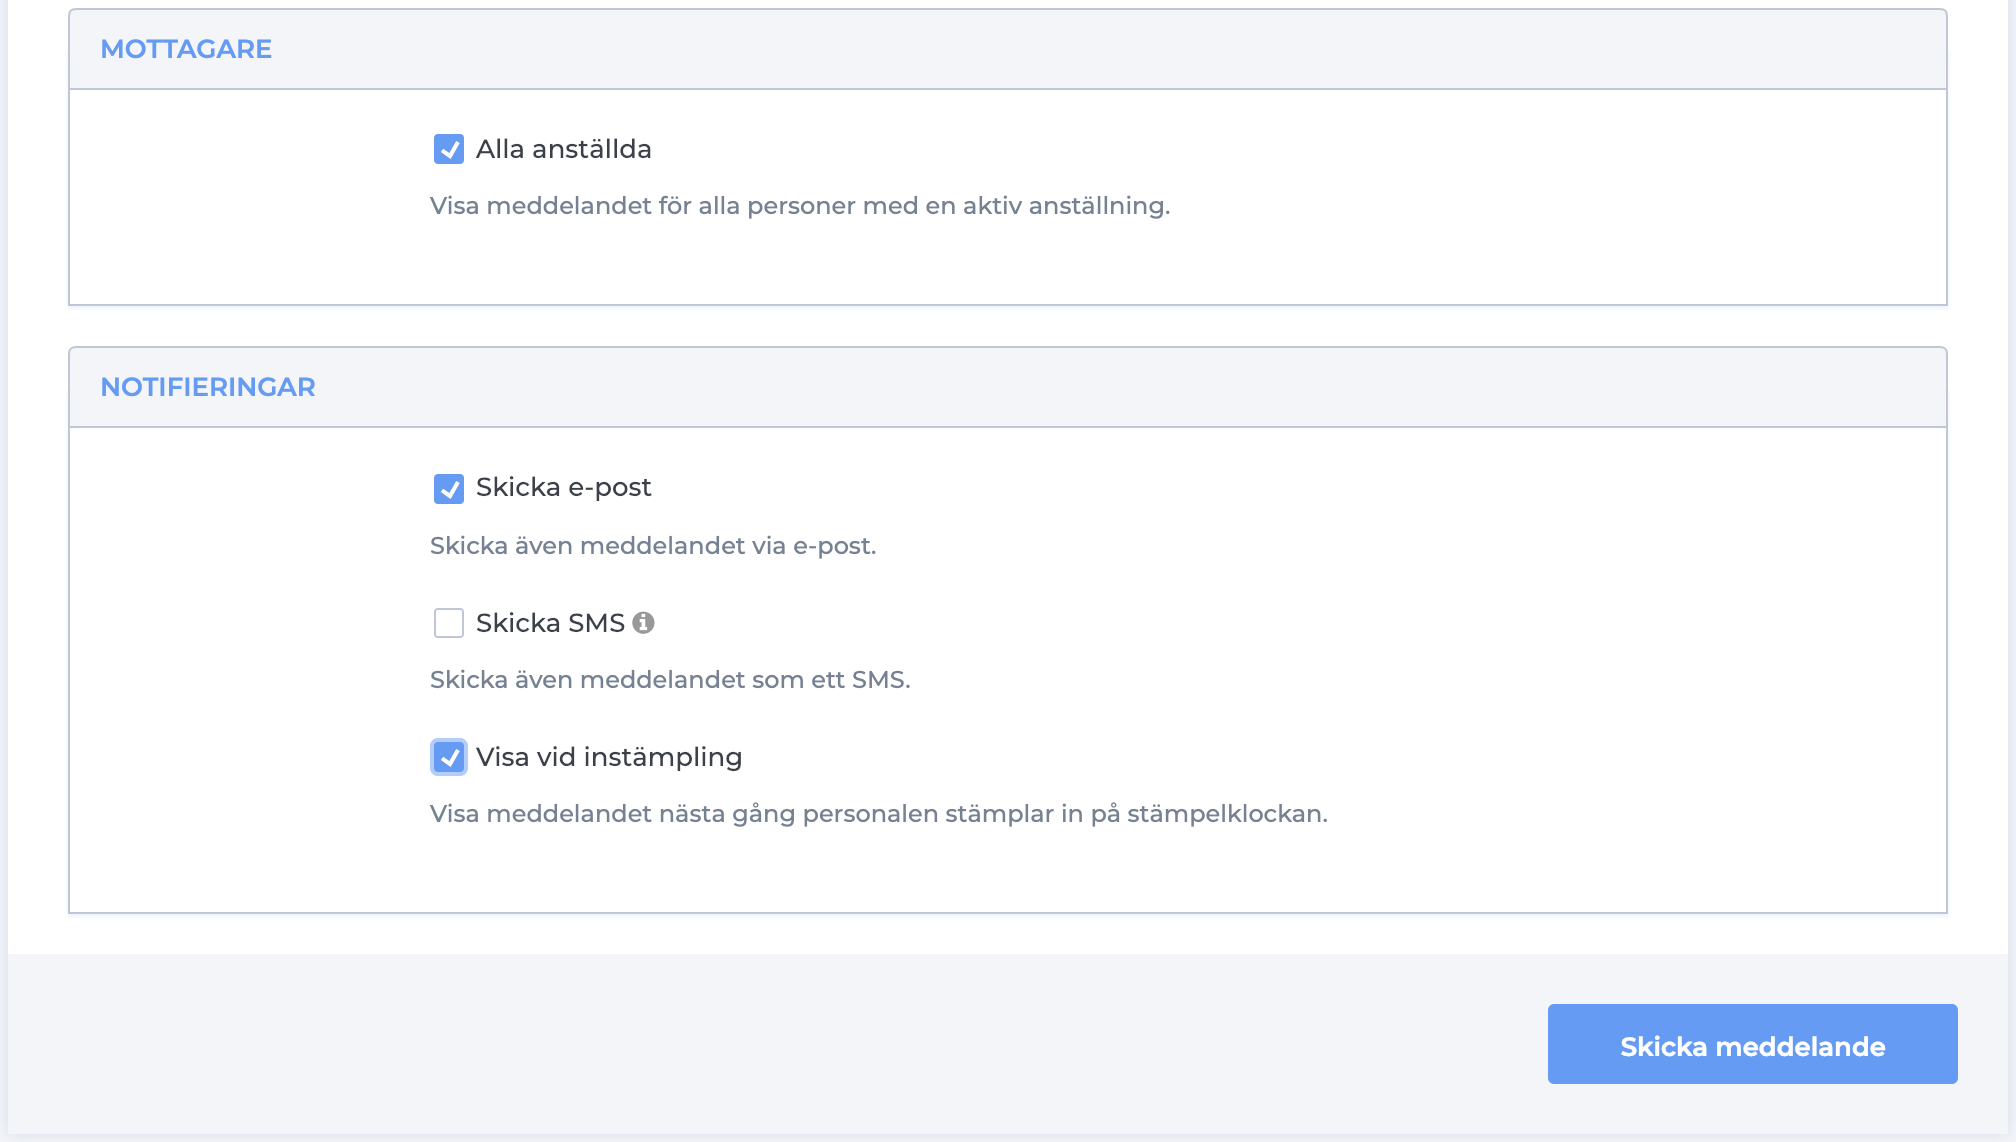
Task: Click the stämpelklockan description under Visa vid instämpling
Action: 878,814
